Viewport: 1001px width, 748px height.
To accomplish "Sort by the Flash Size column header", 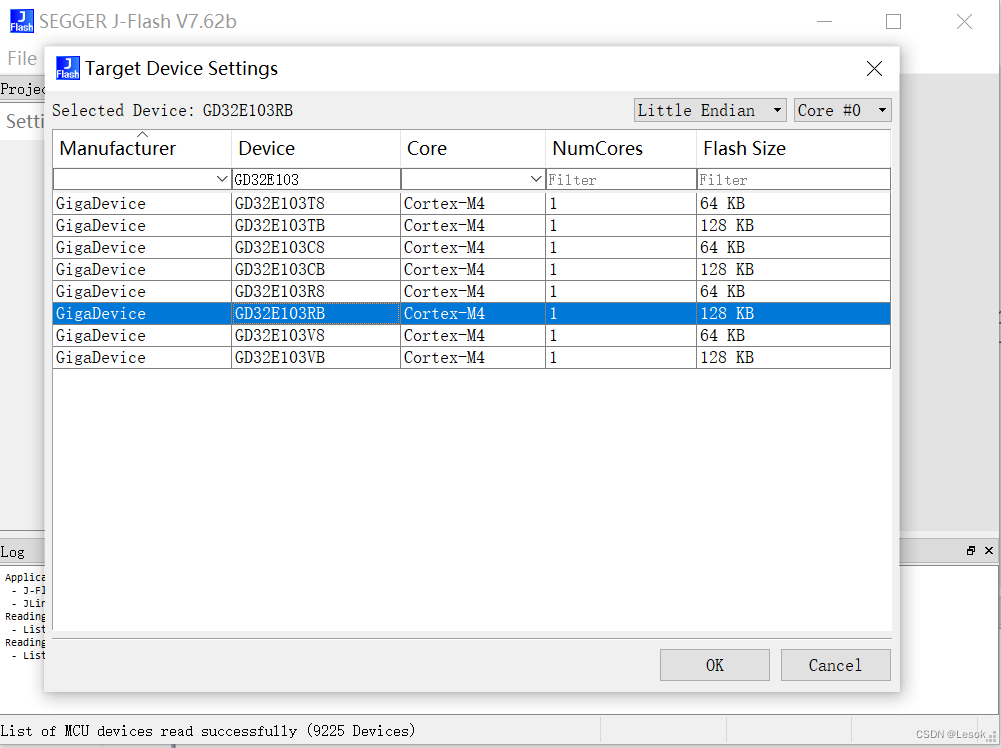I will point(794,149).
